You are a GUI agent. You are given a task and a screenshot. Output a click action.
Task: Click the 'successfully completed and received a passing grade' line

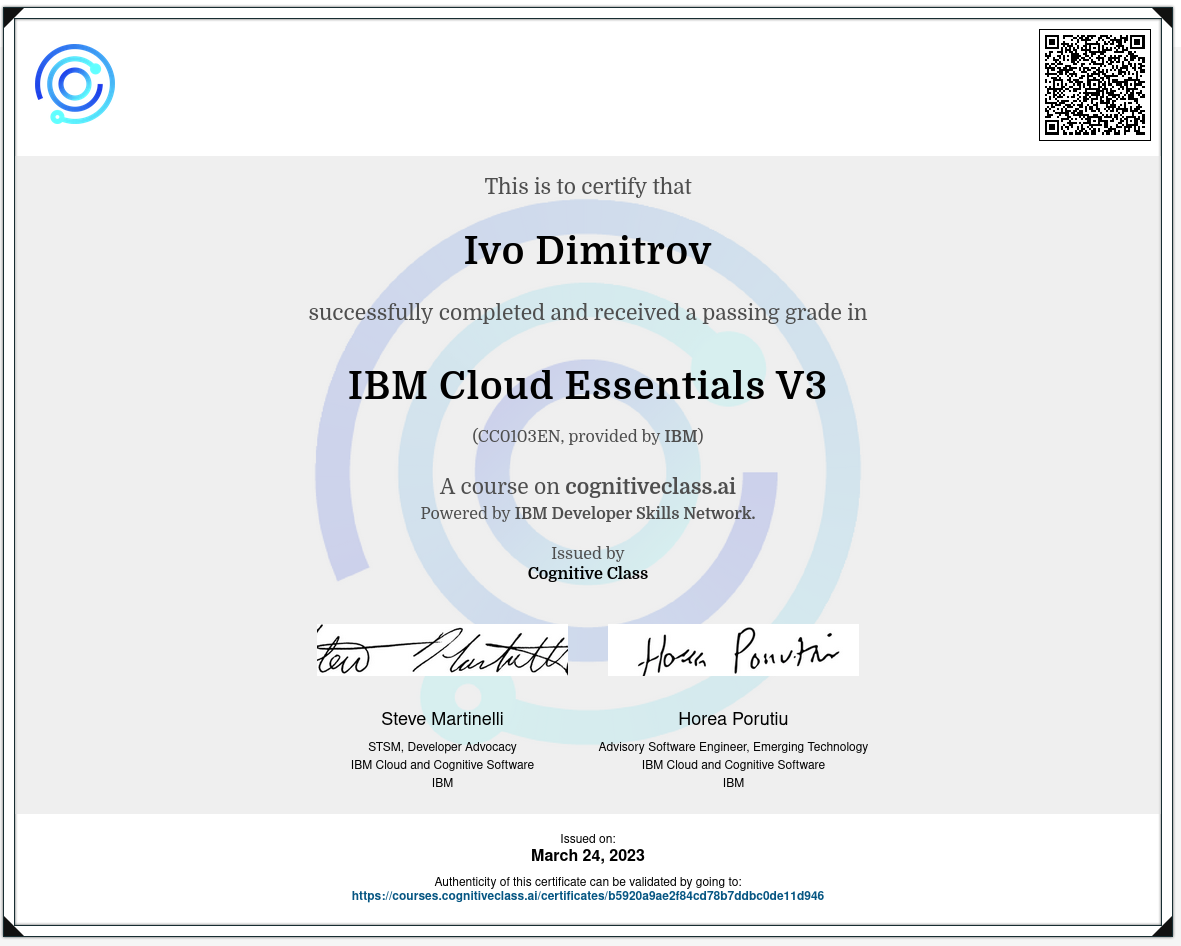[x=587, y=312]
